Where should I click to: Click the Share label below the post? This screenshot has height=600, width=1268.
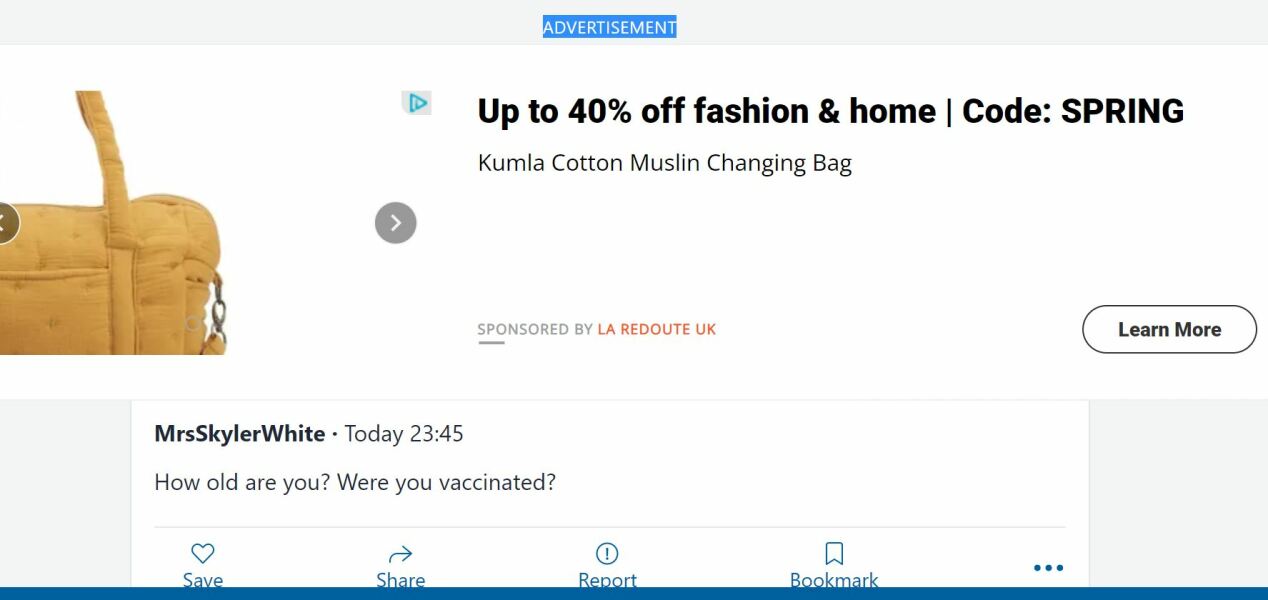point(400,580)
